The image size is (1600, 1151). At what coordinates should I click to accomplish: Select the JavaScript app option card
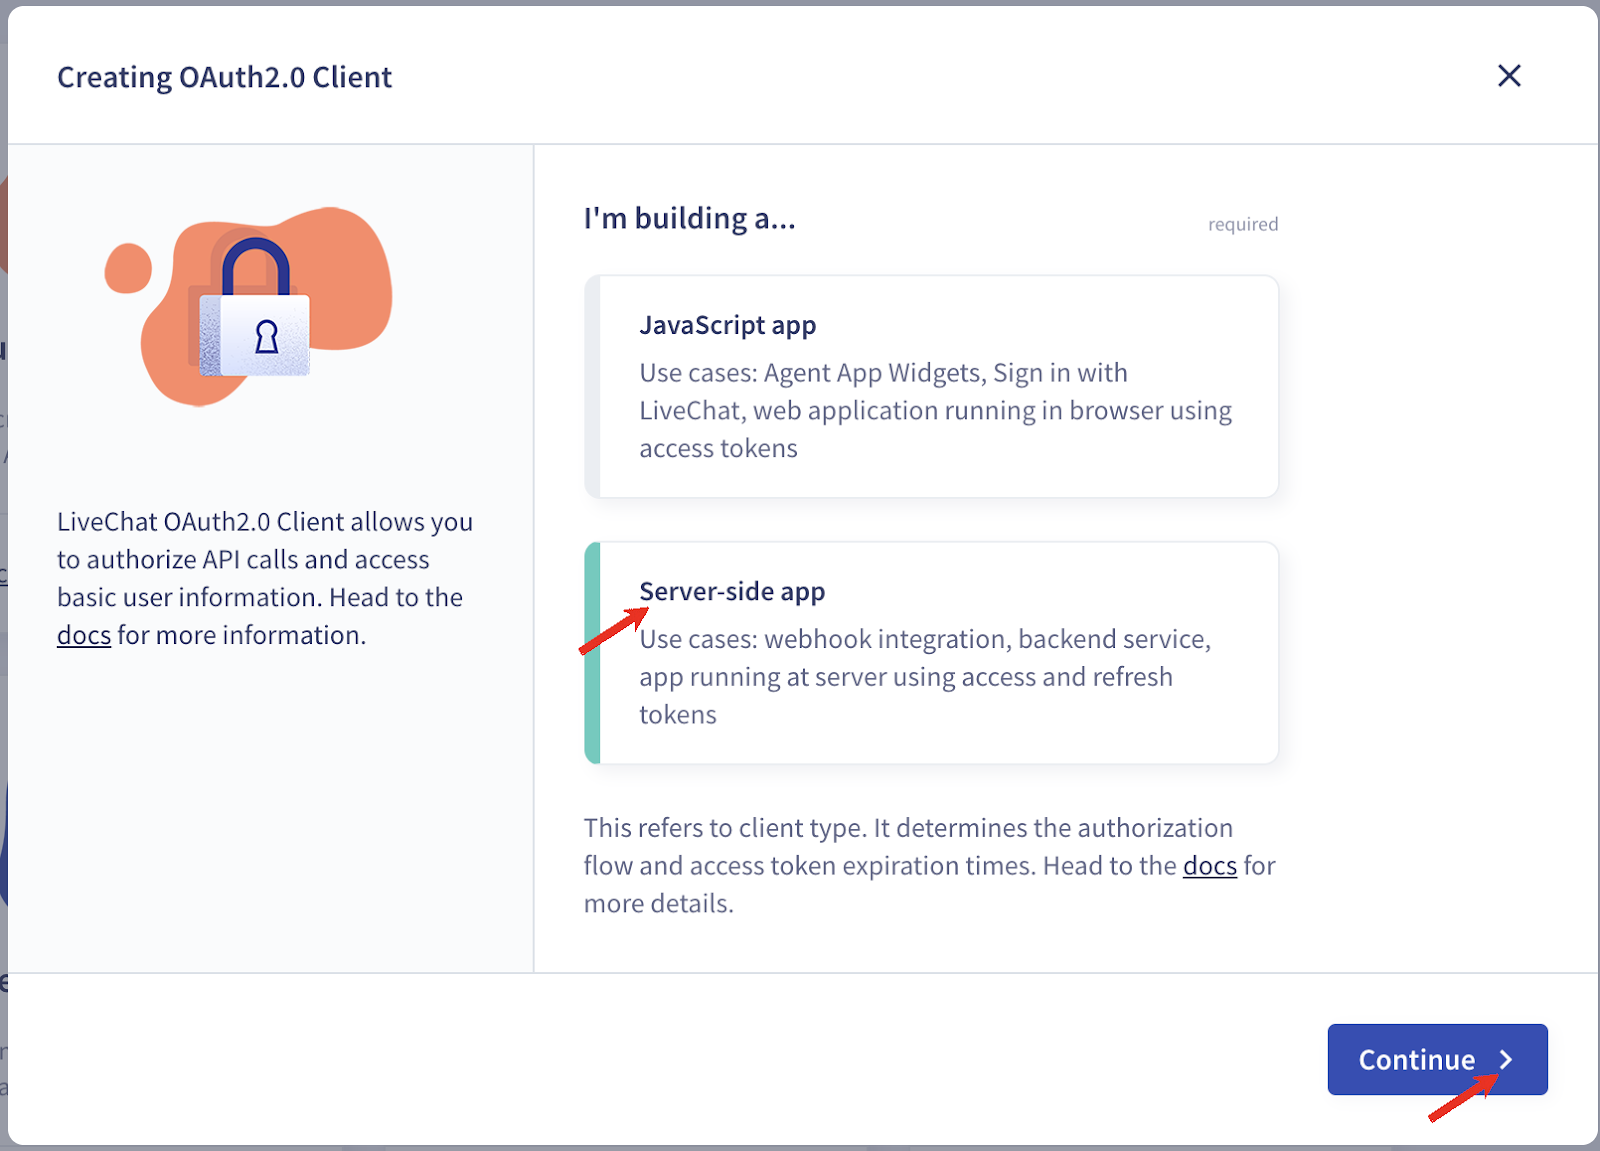[930, 386]
